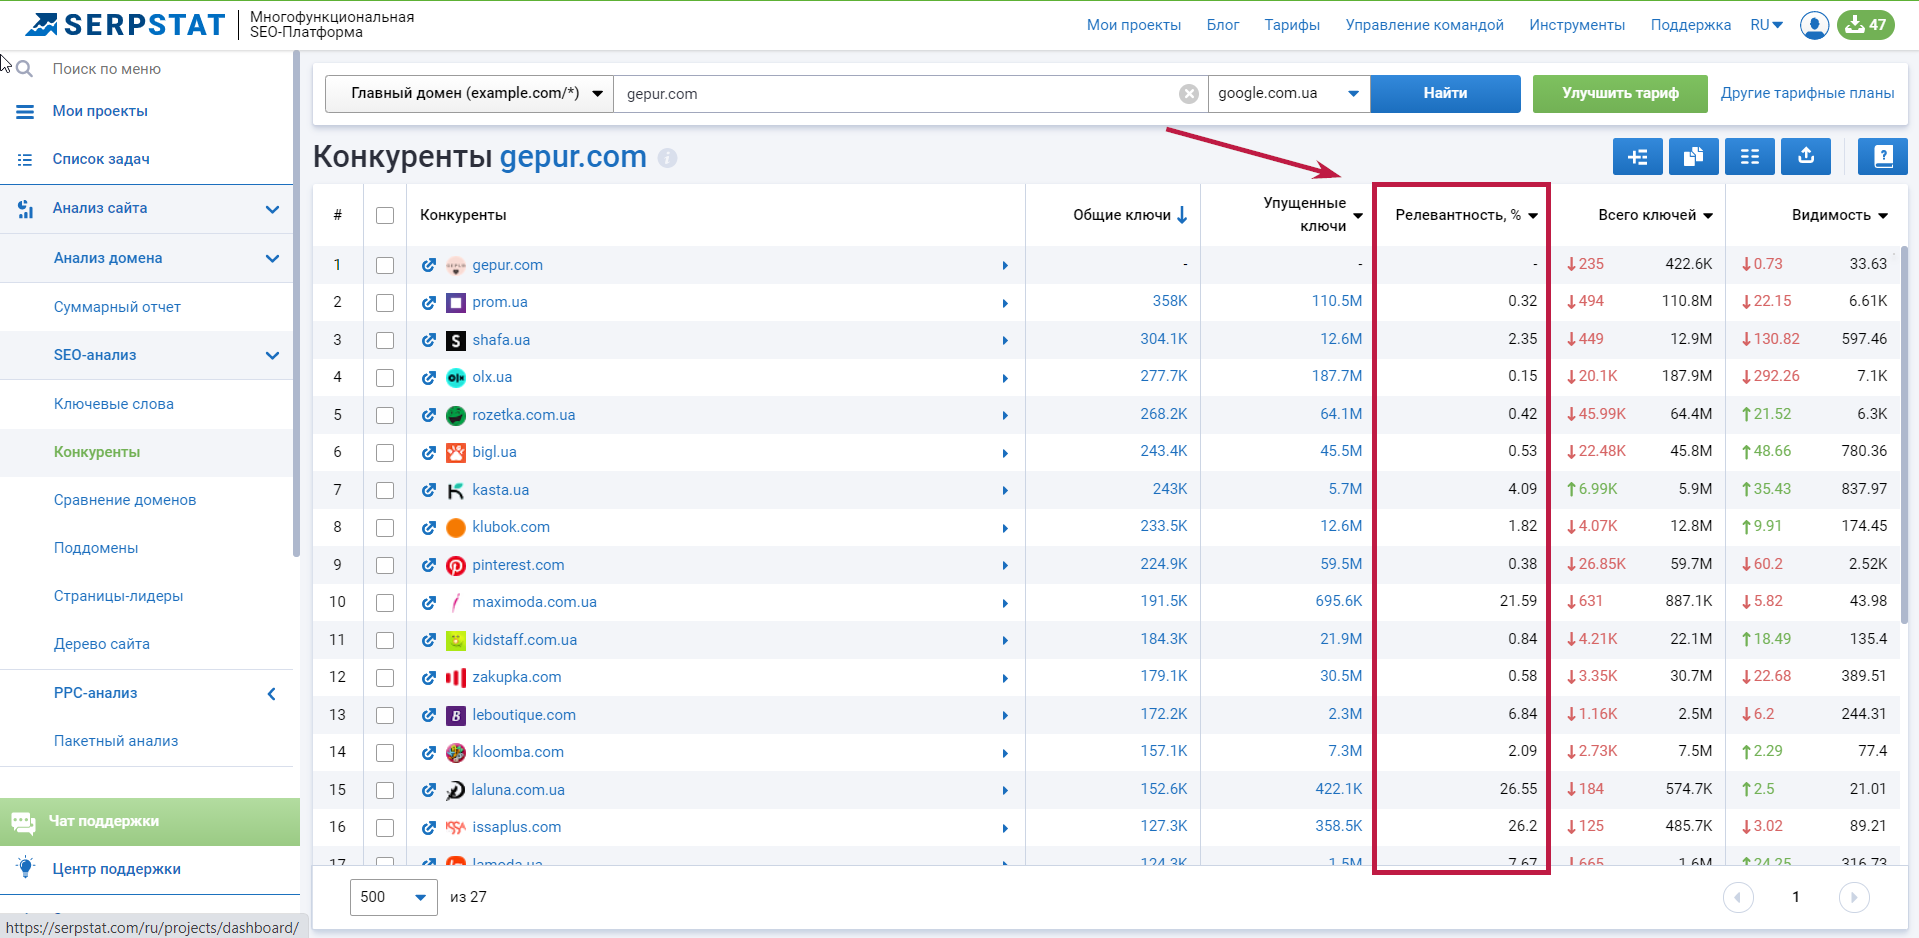Open the 500 rows-per-page dropdown
The width and height of the screenshot is (1919, 938).
point(393,897)
